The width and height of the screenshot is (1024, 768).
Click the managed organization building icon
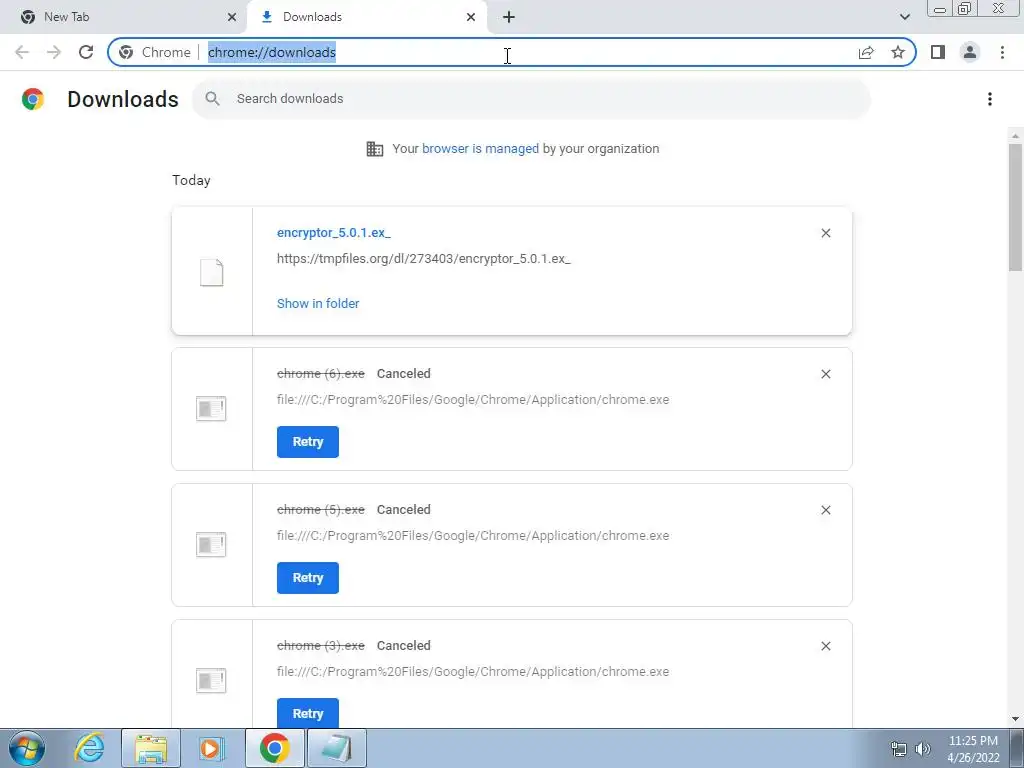(x=375, y=149)
